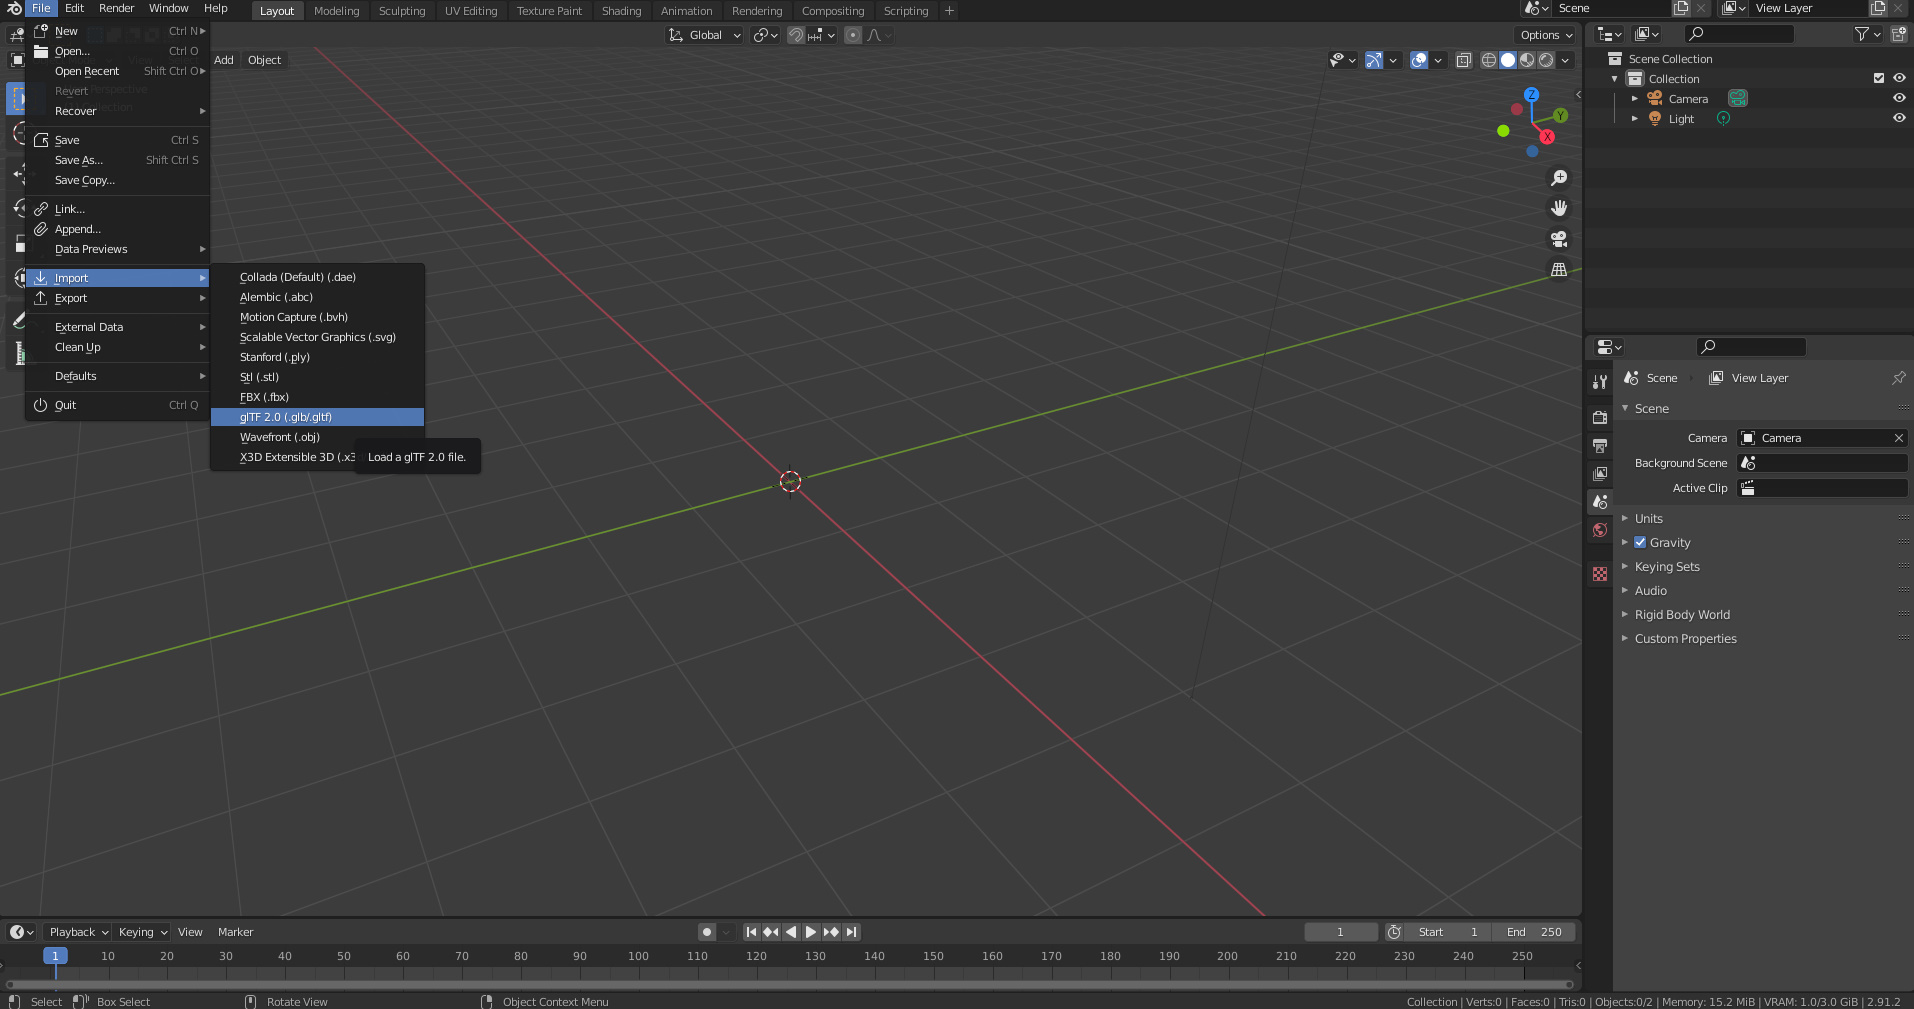Viewport: 1914px width, 1009px height.
Task: Expand the Units panel
Action: pos(1648,519)
